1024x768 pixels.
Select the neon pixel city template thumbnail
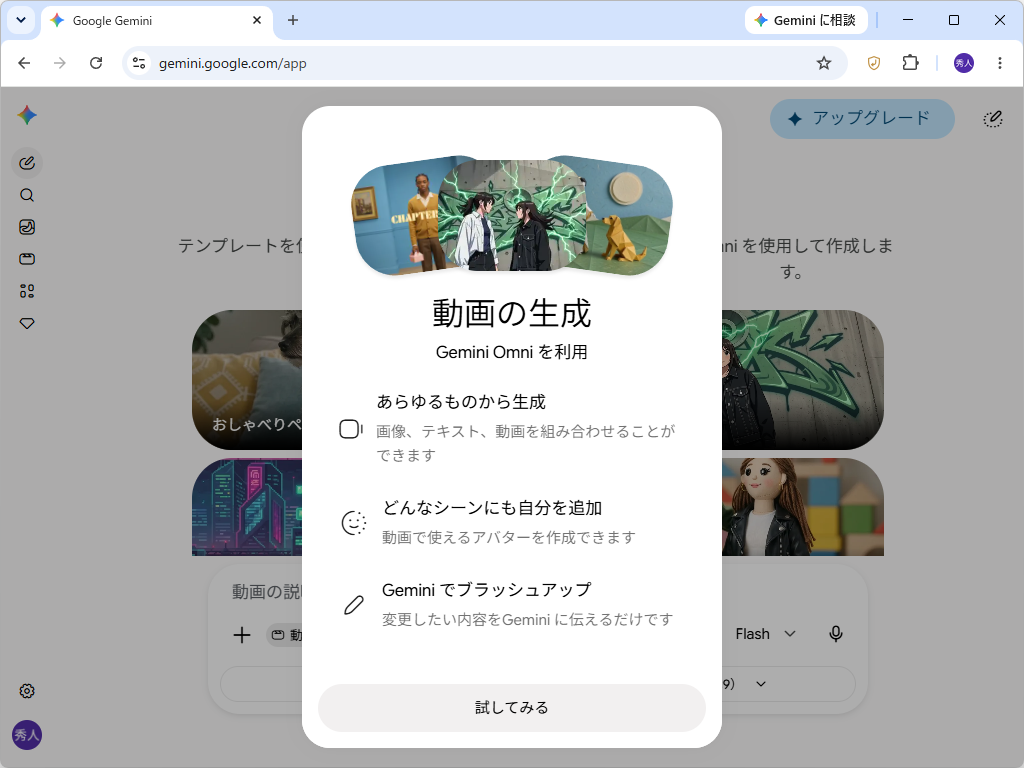pos(247,507)
